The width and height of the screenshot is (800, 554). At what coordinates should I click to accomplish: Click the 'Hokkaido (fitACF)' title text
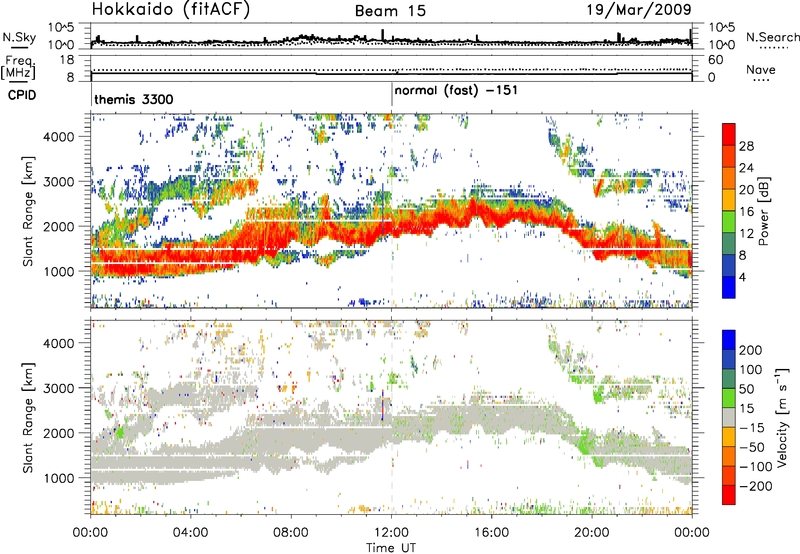coord(171,9)
